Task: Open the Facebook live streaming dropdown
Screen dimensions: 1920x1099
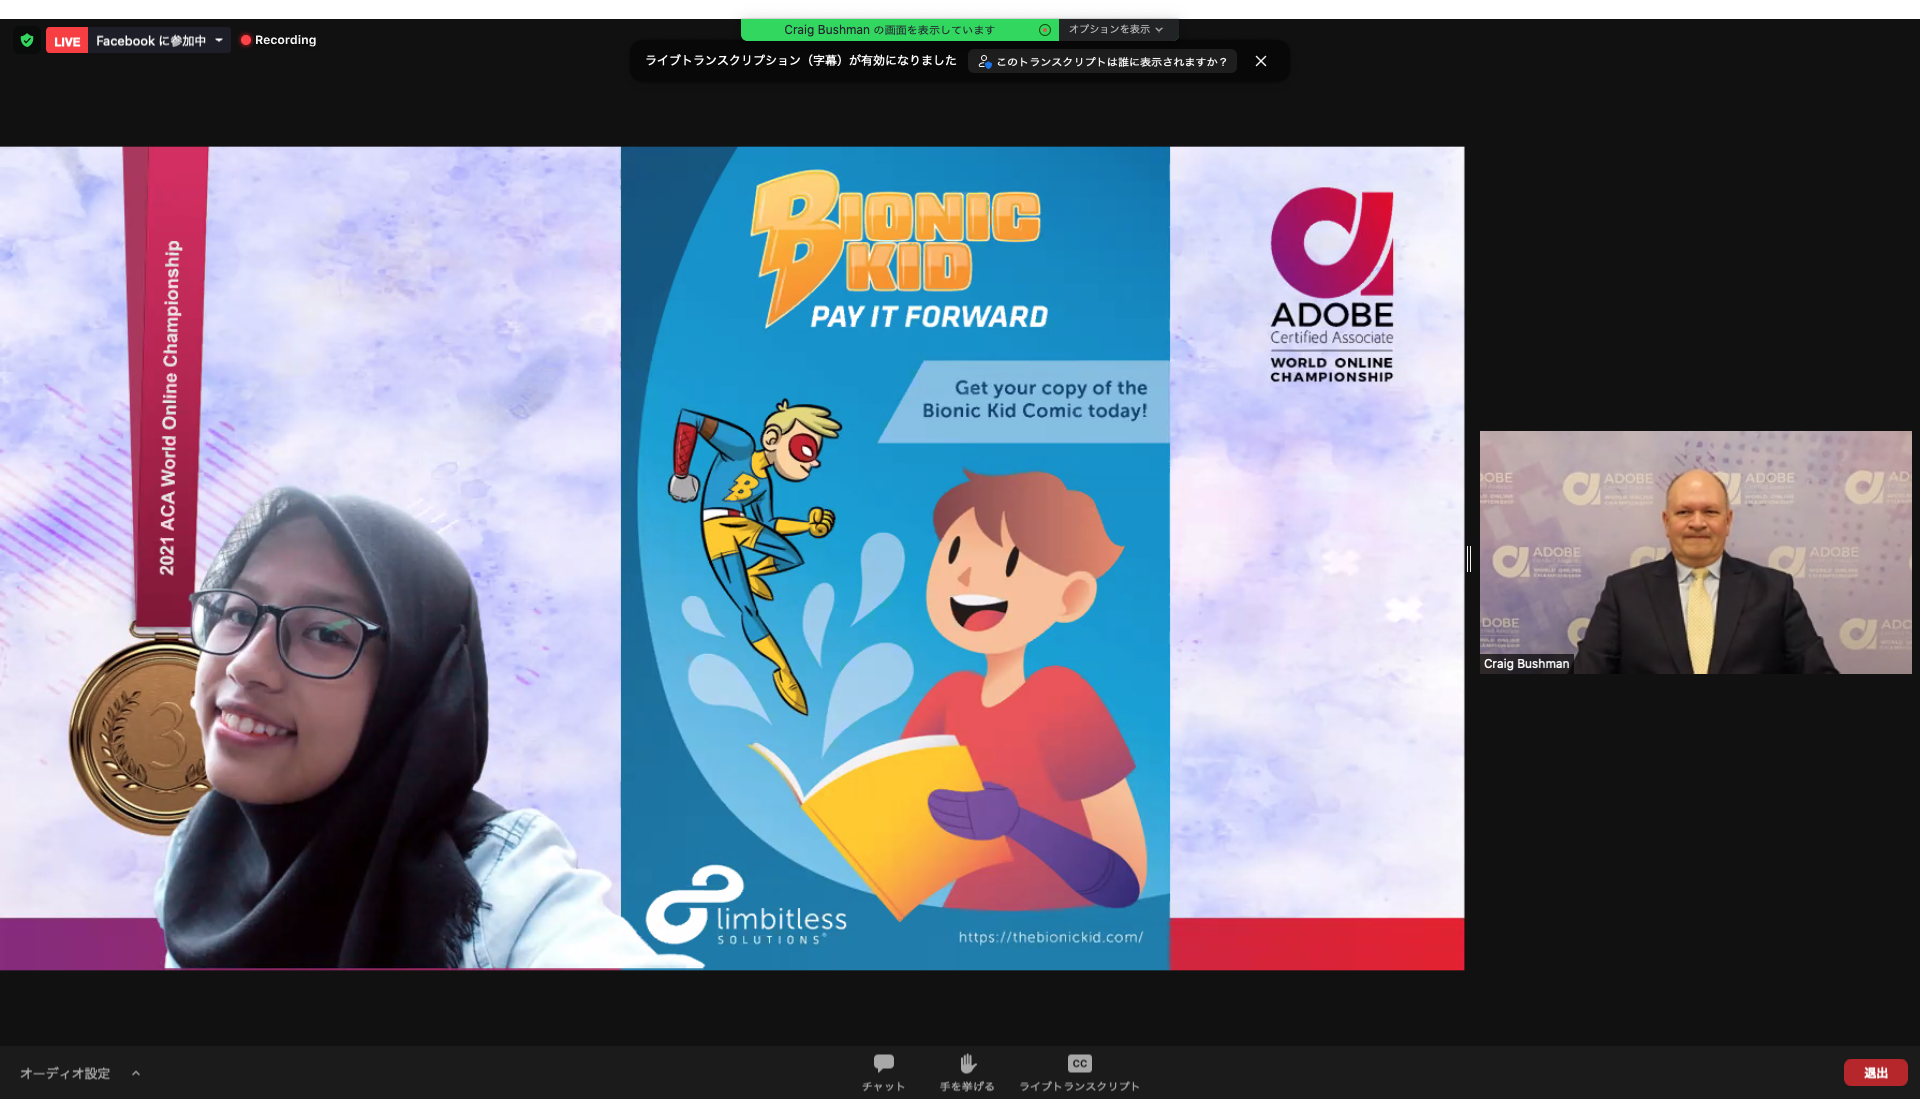Action: (x=160, y=41)
